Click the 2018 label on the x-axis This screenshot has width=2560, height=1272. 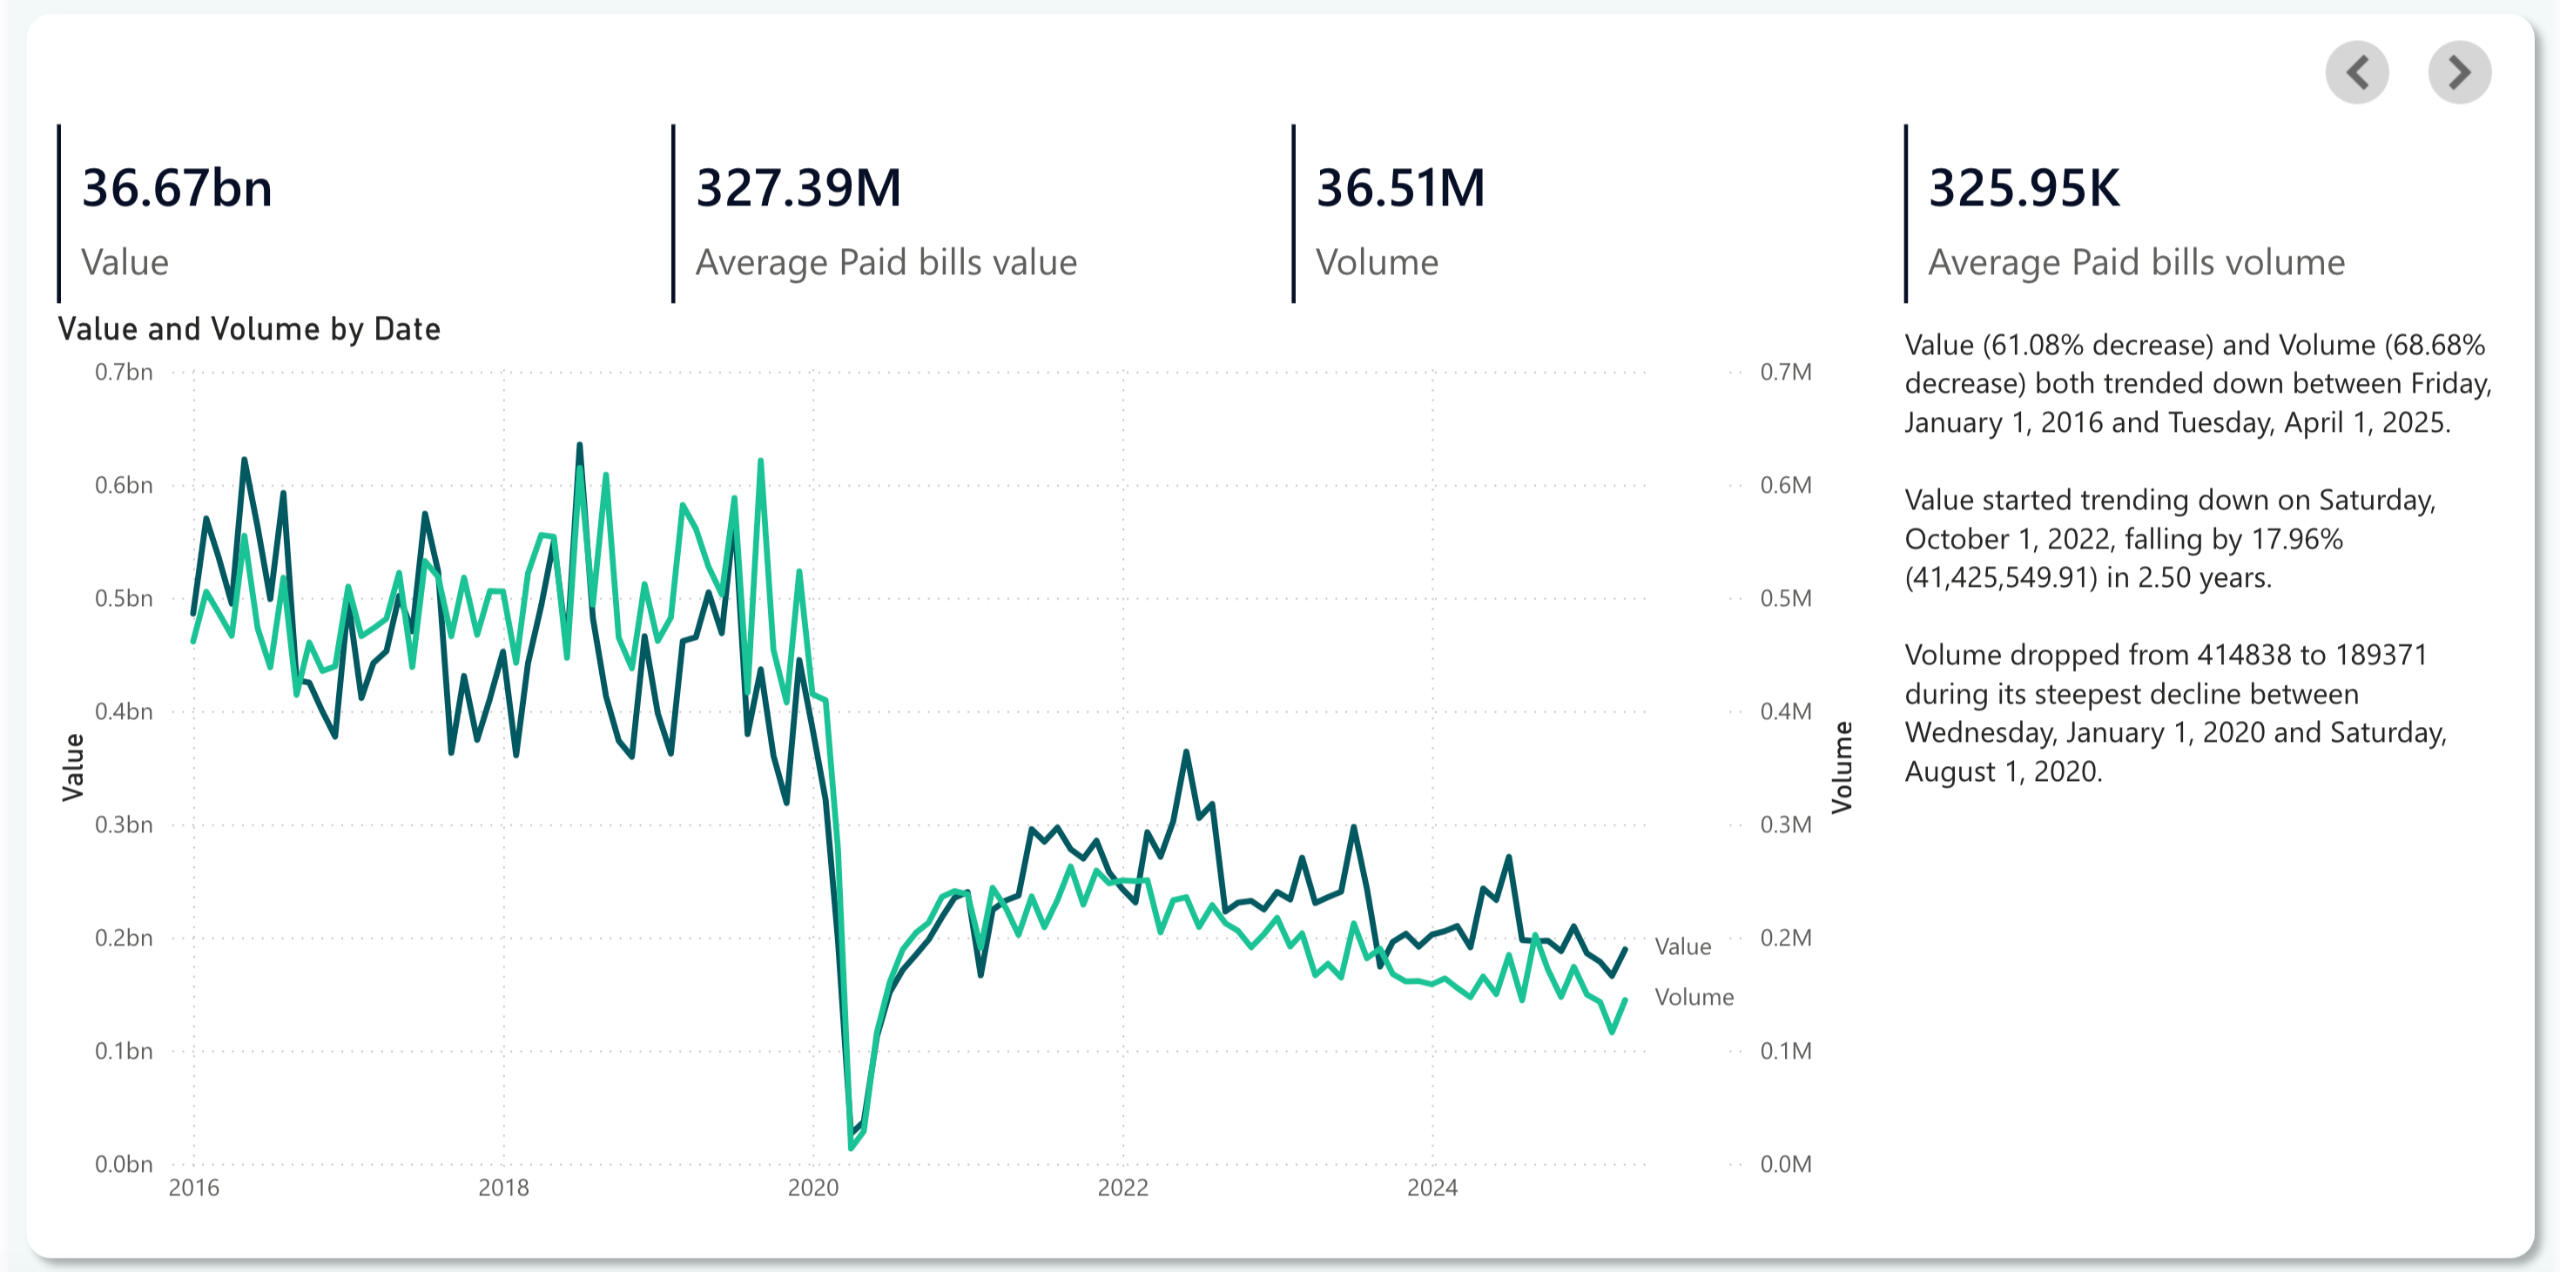[x=503, y=1187]
